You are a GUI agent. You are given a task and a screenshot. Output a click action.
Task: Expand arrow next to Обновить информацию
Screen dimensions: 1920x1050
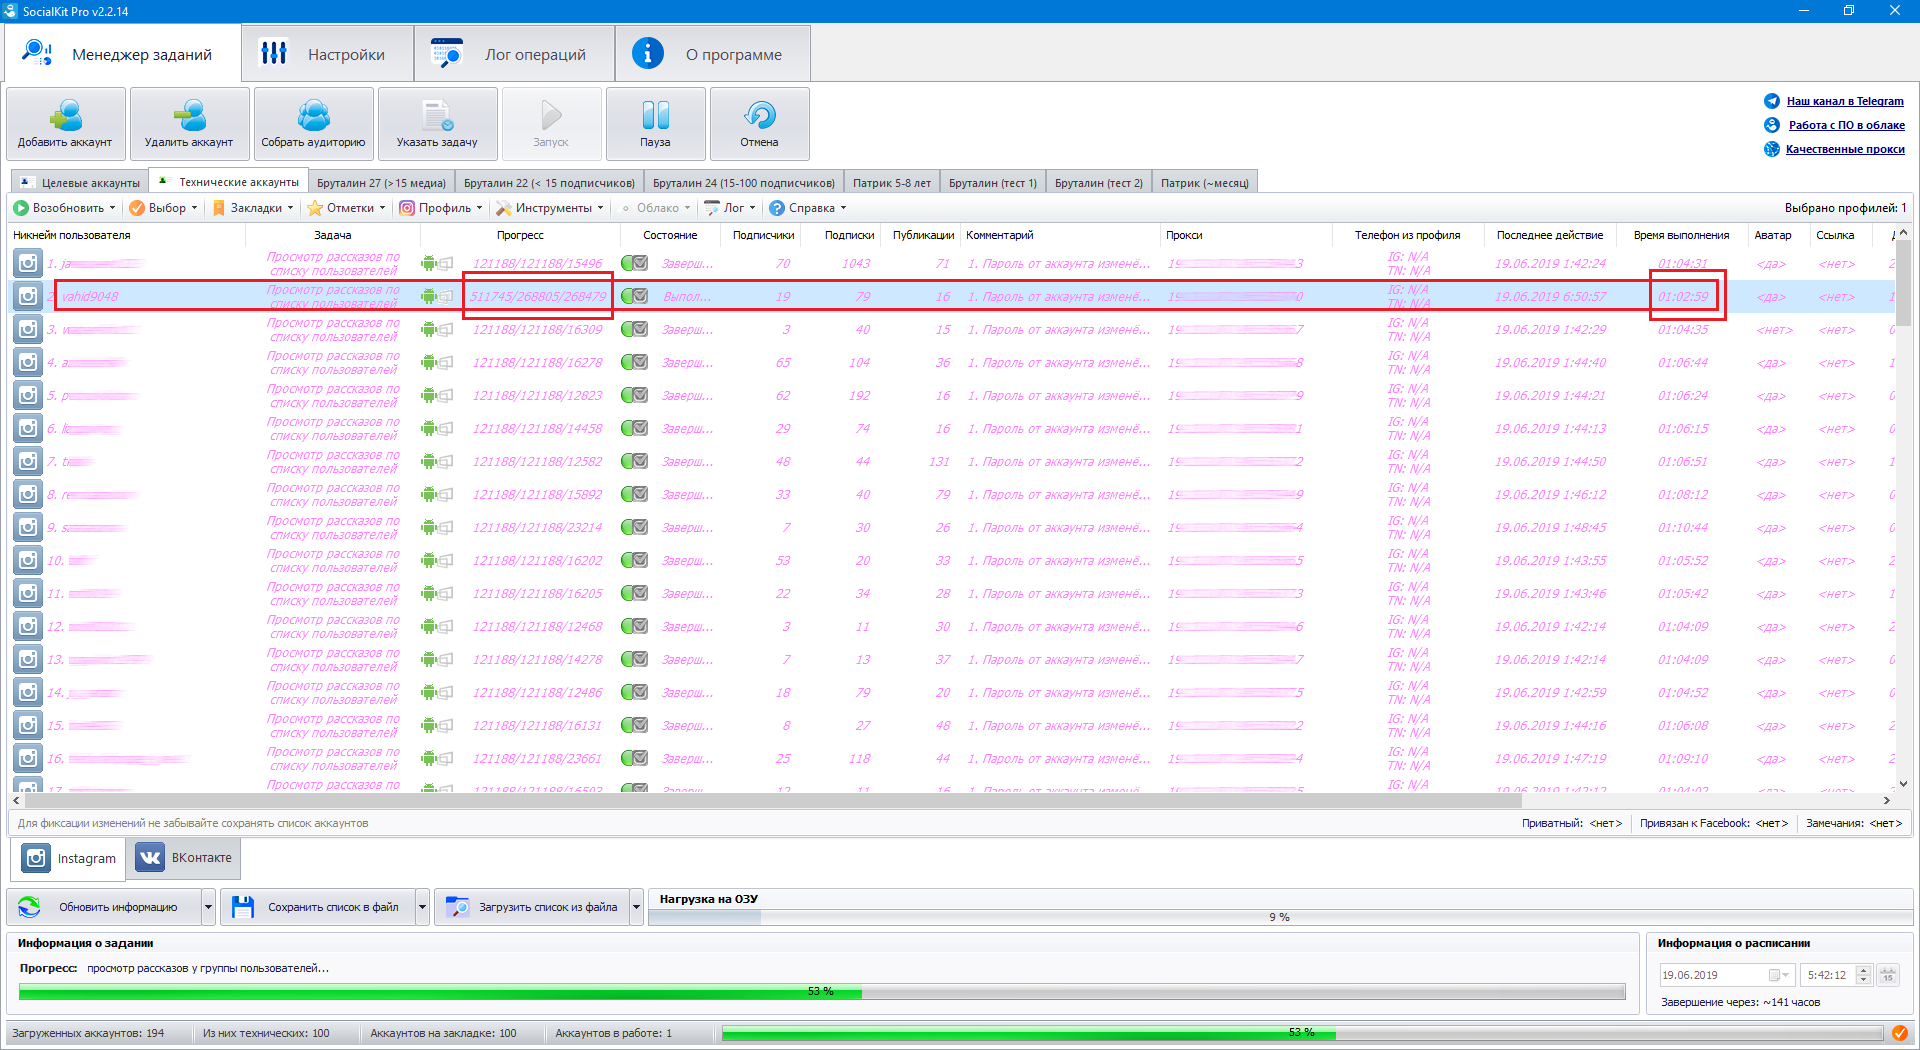coord(209,907)
